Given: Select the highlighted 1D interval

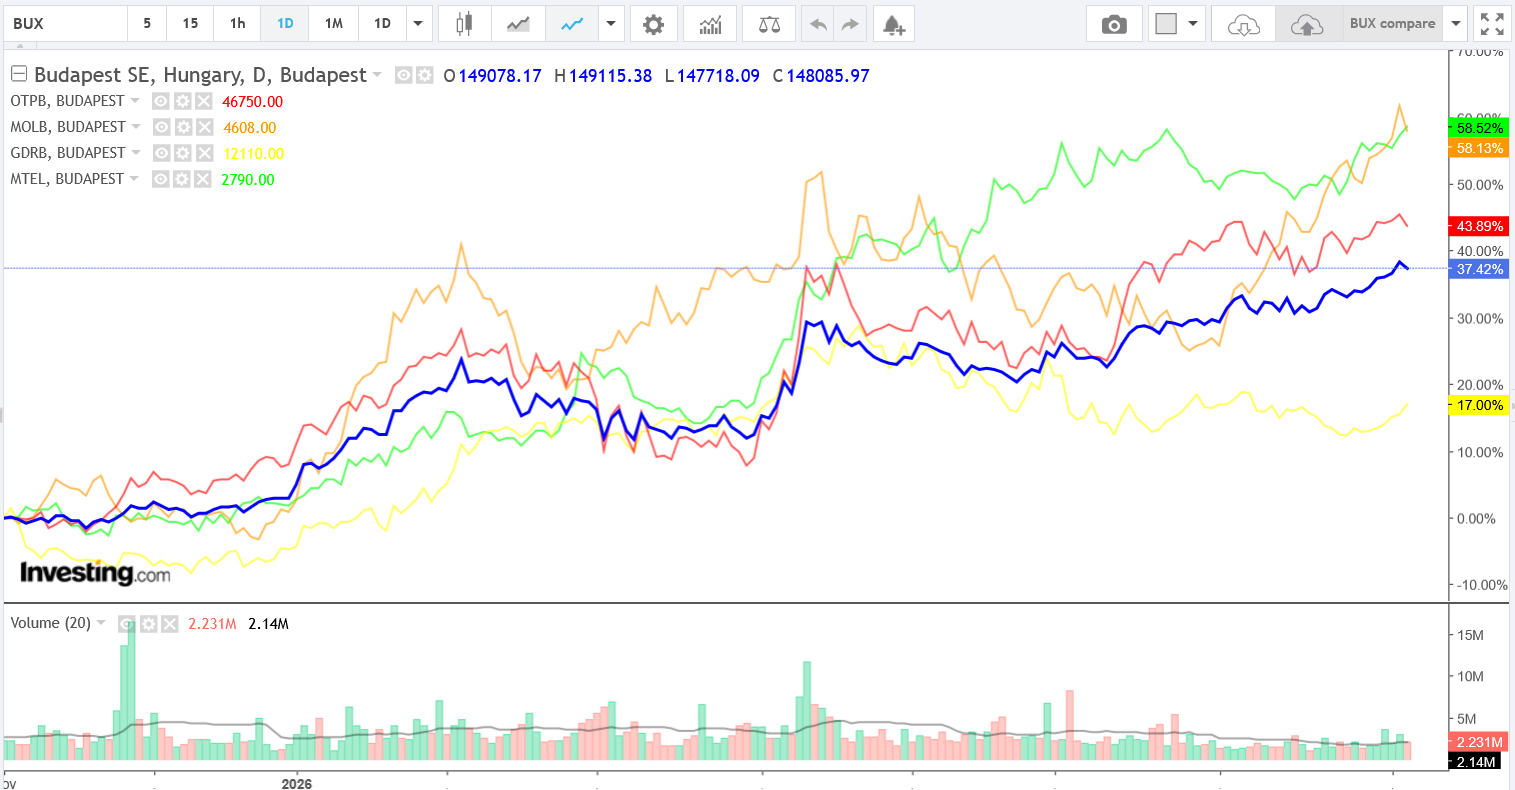Looking at the screenshot, I should tap(285, 24).
